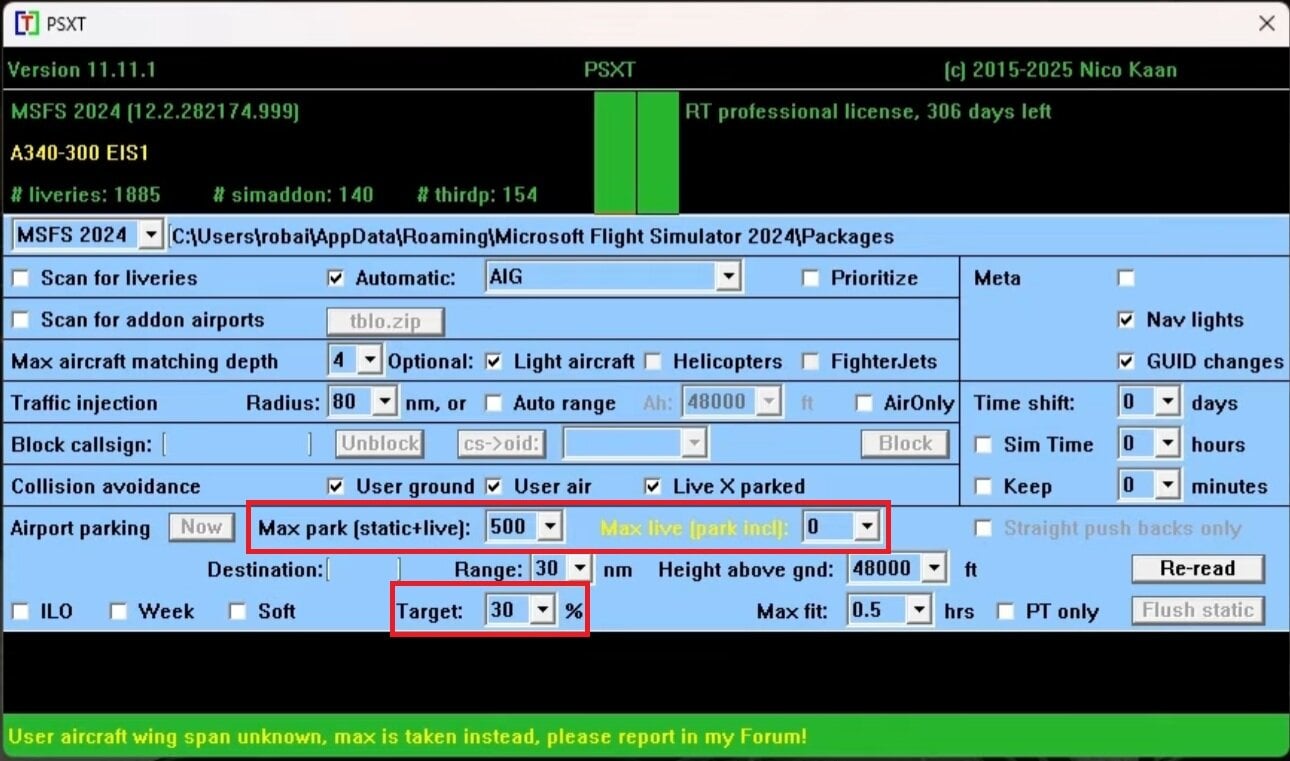
Task: Click the Block button
Action: click(x=904, y=444)
